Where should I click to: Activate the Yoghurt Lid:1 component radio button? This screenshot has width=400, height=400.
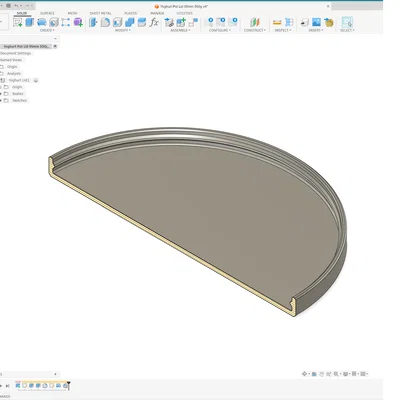36,80
